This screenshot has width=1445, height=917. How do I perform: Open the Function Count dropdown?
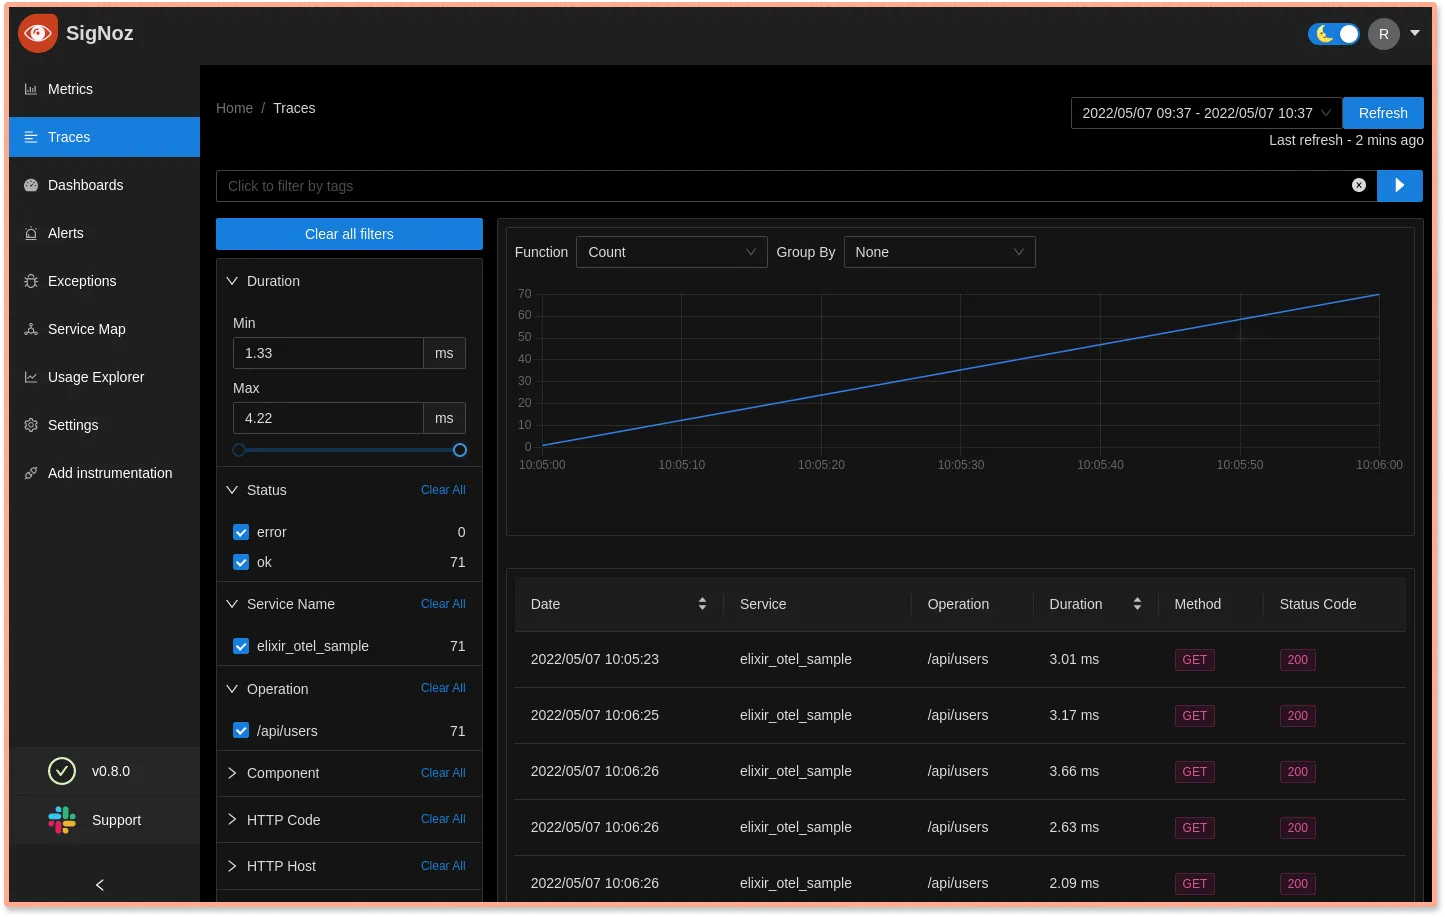(x=672, y=252)
